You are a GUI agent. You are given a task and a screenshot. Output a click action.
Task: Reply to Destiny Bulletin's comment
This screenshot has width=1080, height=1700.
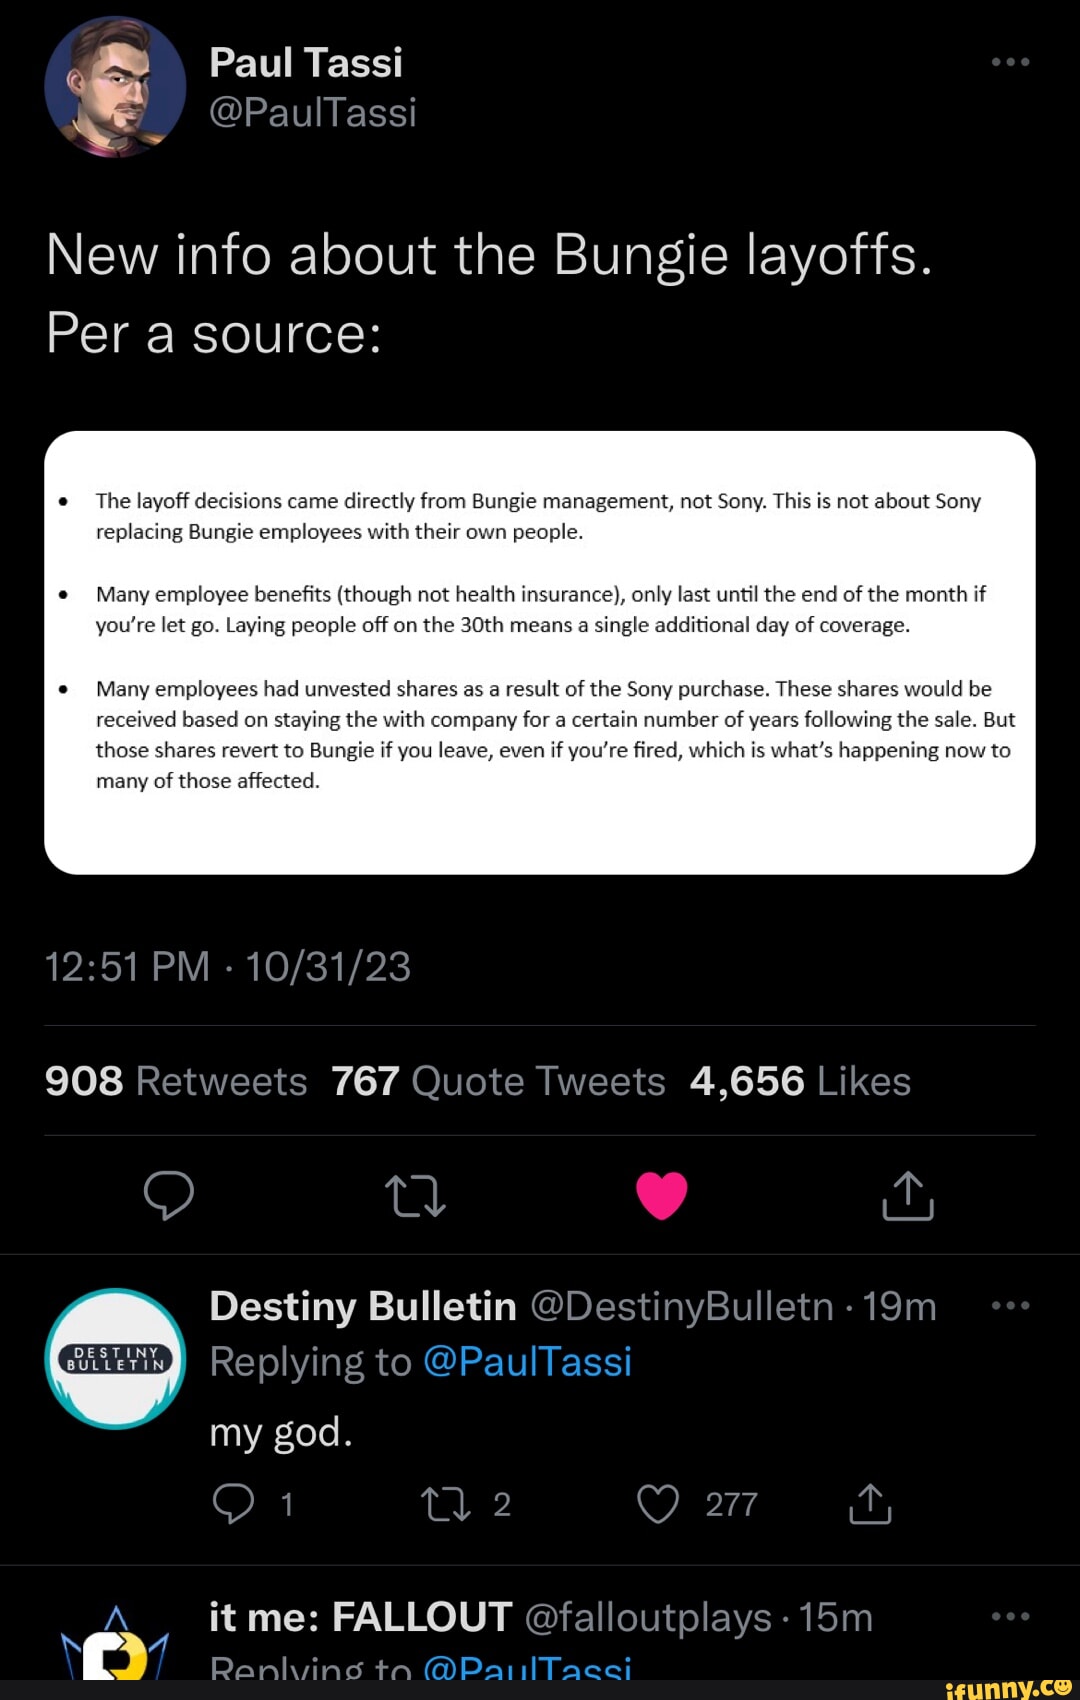[x=234, y=1503]
